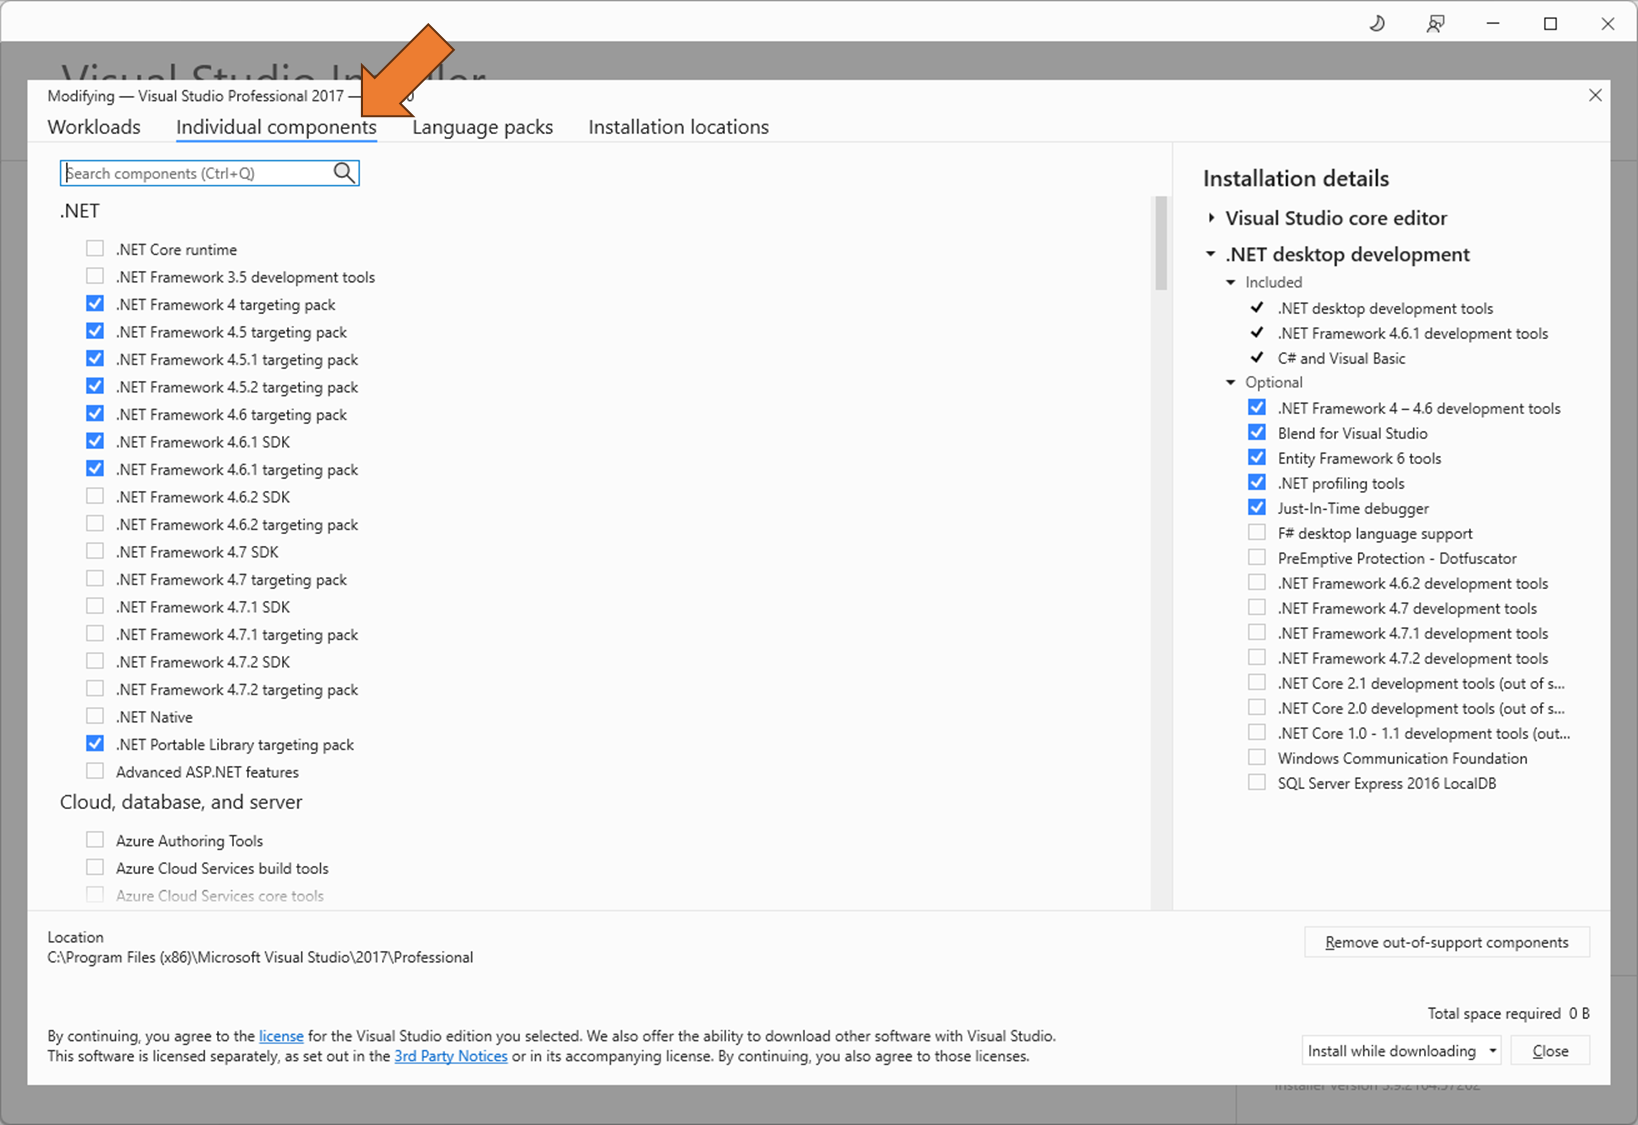Uncheck Blend for Visual Studio
The width and height of the screenshot is (1638, 1125).
[1257, 432]
